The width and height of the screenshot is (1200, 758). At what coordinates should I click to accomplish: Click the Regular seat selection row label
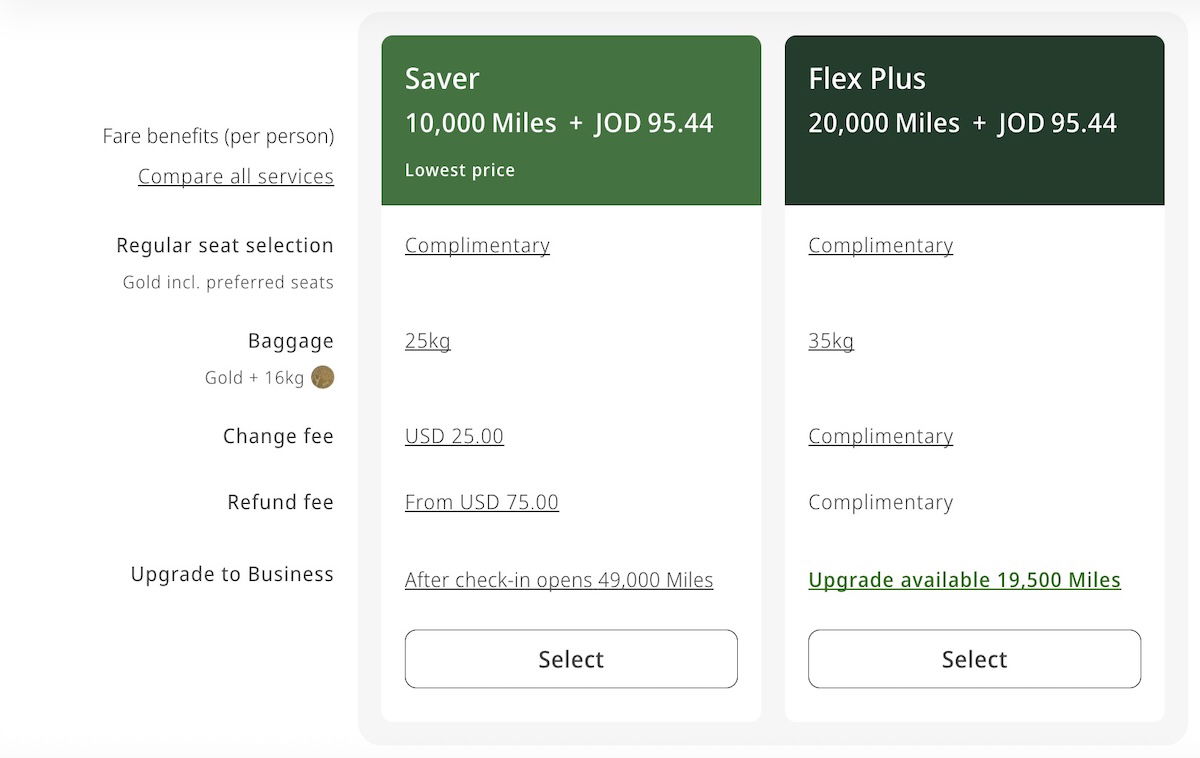coord(225,245)
